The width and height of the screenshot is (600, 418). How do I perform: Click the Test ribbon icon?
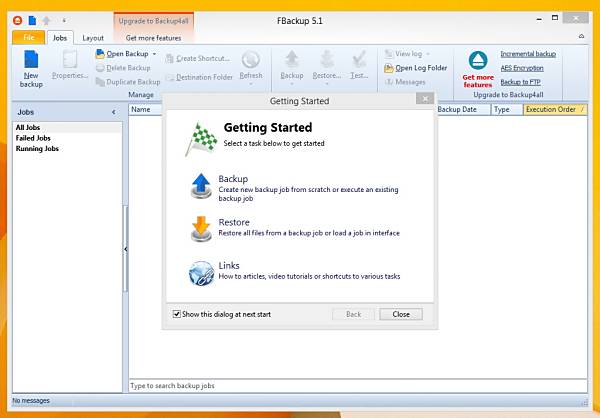(359, 60)
